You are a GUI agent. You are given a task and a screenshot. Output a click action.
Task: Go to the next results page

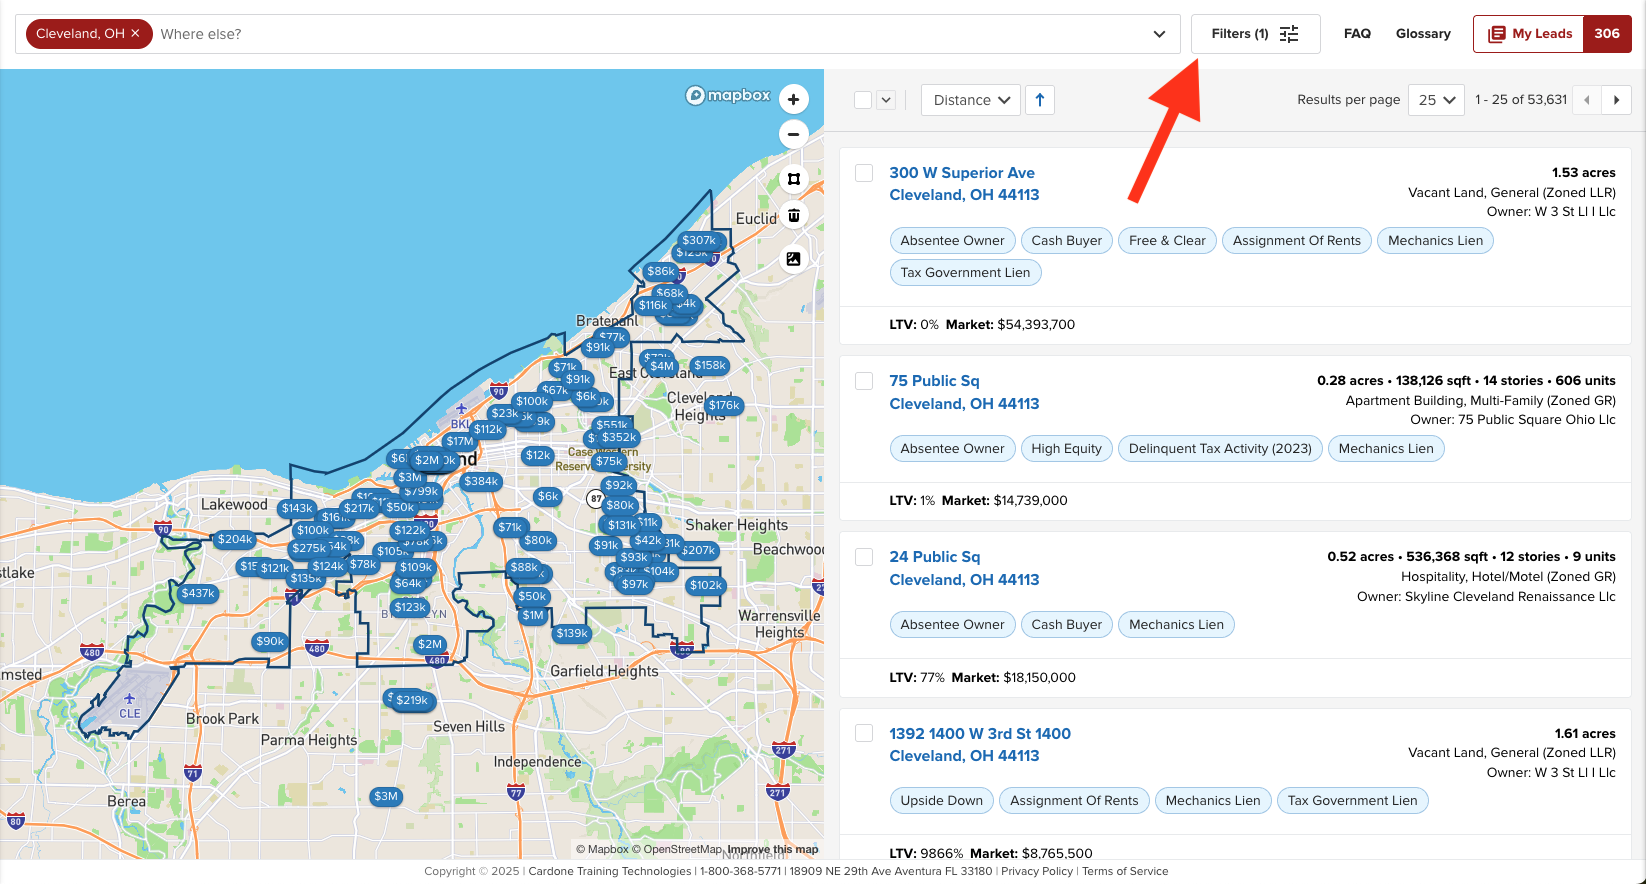click(x=1616, y=100)
